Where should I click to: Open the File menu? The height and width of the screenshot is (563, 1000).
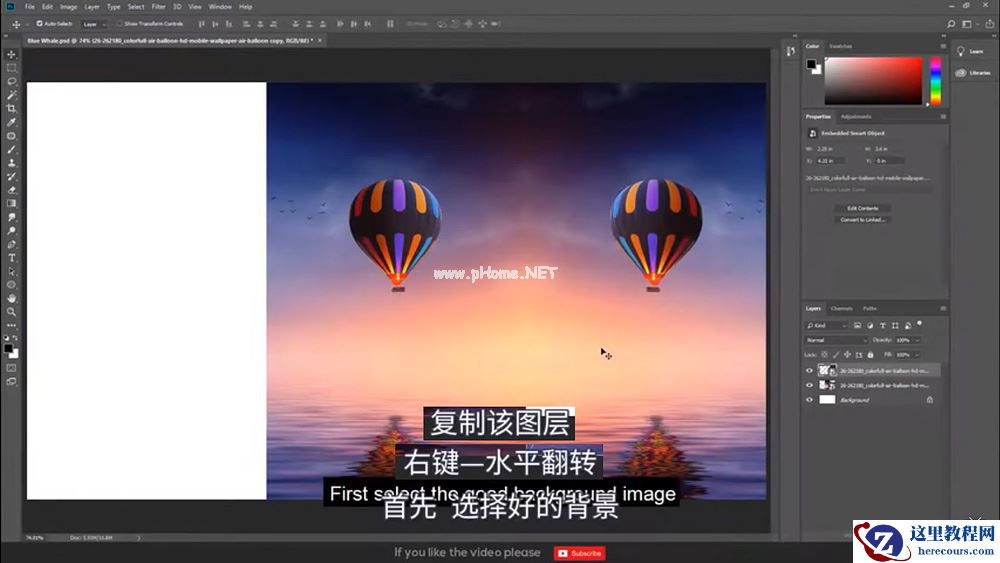coord(29,6)
